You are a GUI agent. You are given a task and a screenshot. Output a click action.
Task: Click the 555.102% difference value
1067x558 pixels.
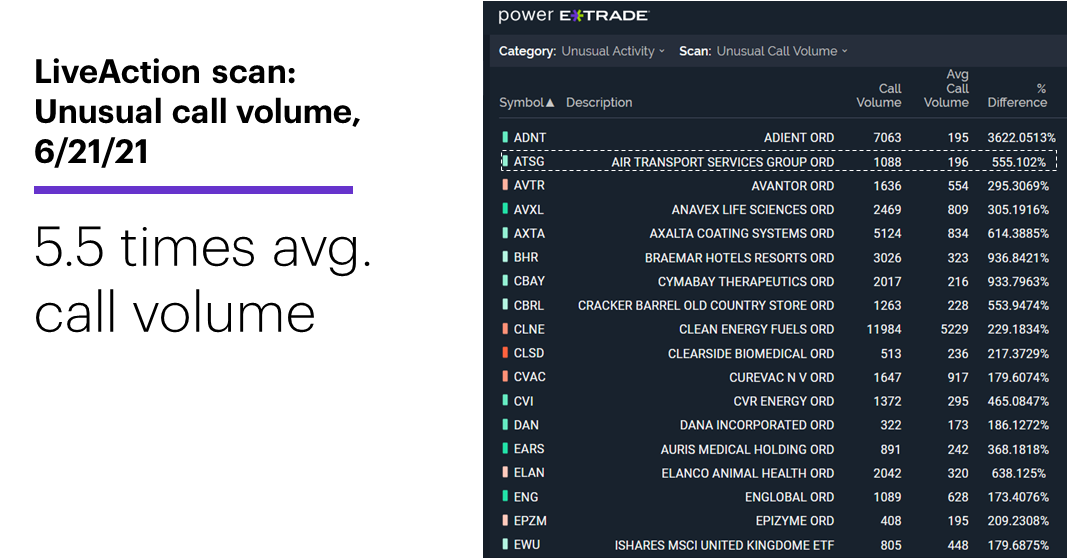click(x=1019, y=162)
